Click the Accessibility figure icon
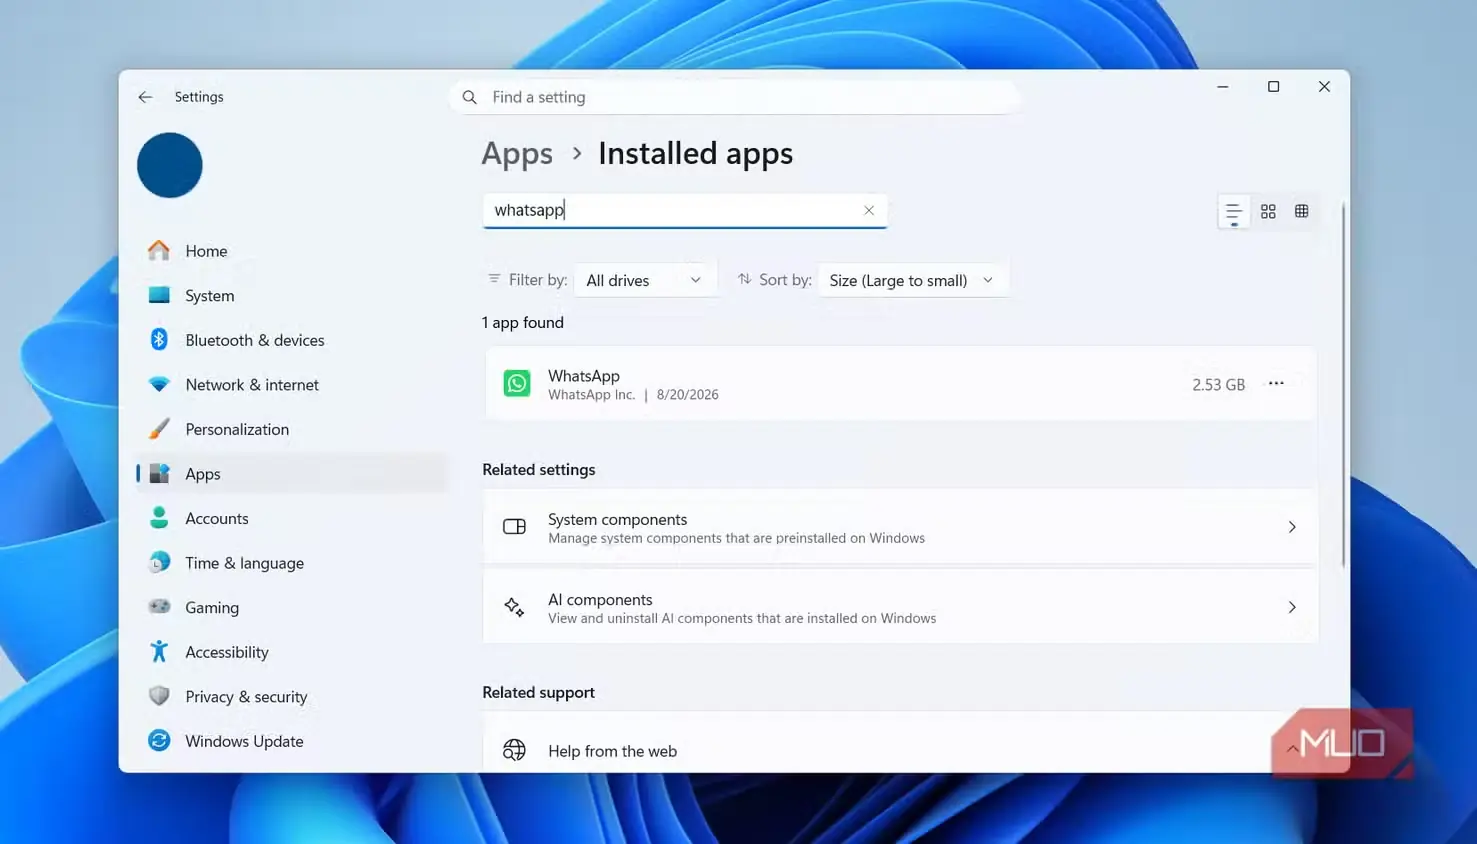Screen dimensions: 1477x844 coord(159,652)
